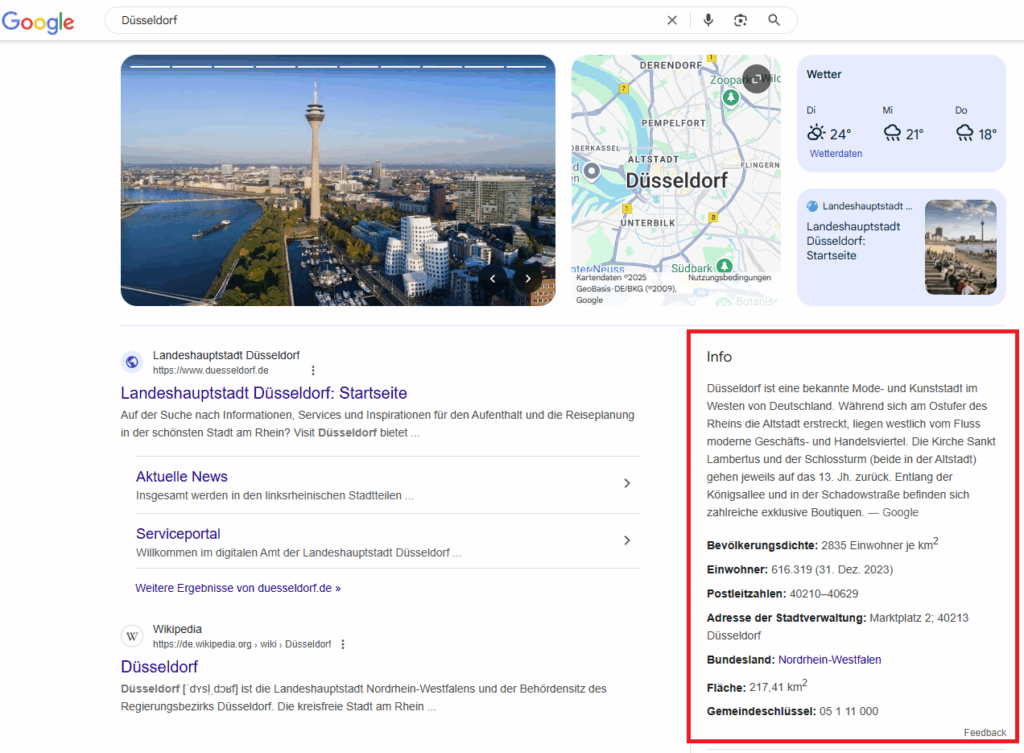The width and height of the screenshot is (1024, 753).
Task: Show next photo in the image carousel
Action: pyautogui.click(x=528, y=278)
